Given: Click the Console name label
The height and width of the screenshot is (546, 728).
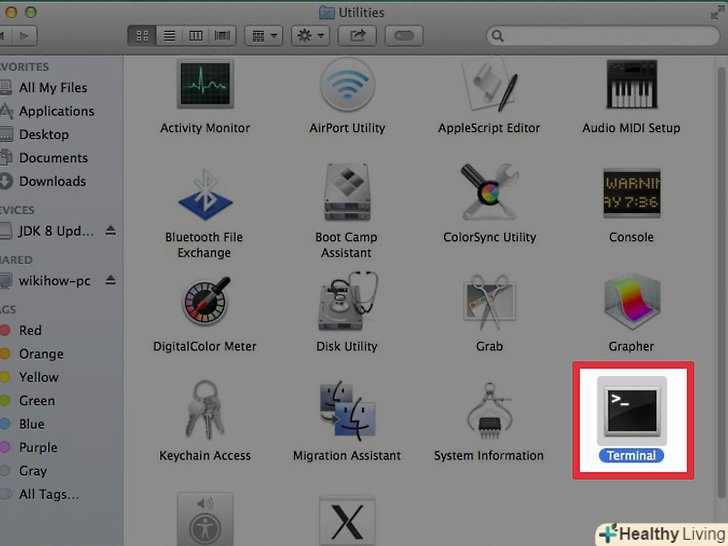Looking at the screenshot, I should [631, 237].
